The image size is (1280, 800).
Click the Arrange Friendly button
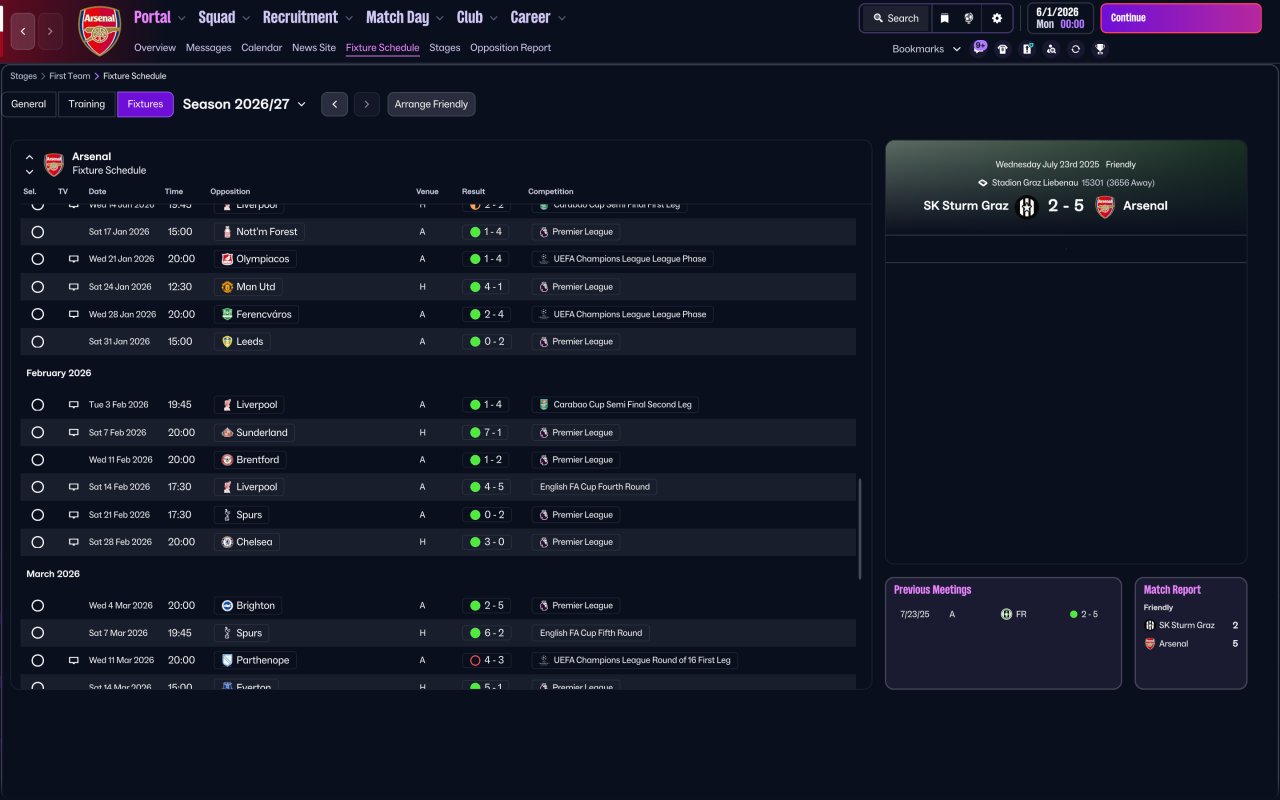pyautogui.click(x=431, y=104)
